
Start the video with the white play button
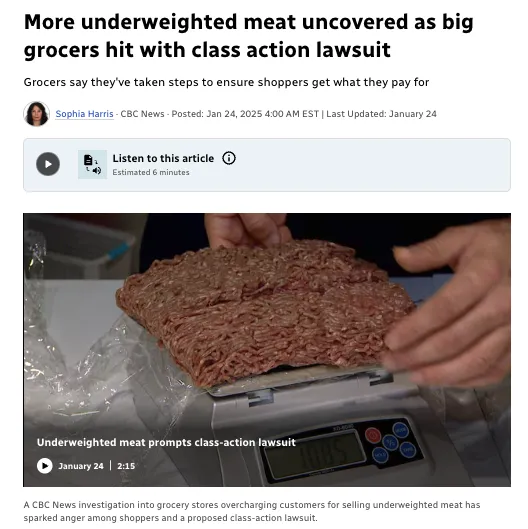[45, 466]
